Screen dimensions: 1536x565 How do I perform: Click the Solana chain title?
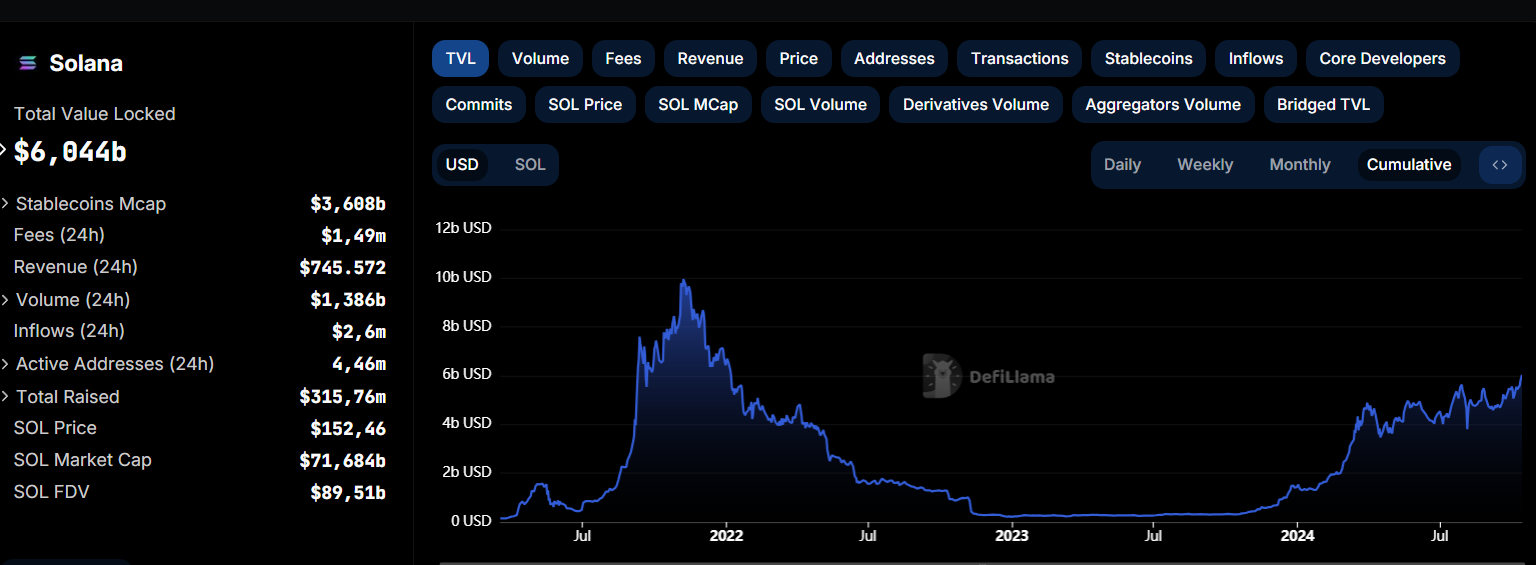(x=86, y=63)
